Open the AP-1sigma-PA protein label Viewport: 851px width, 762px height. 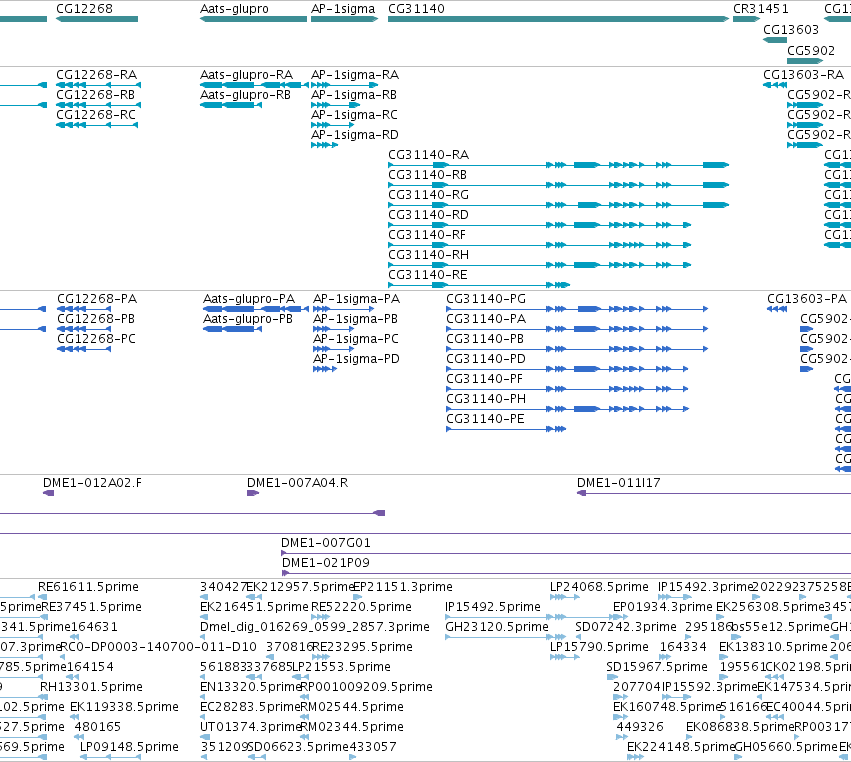pyautogui.click(x=356, y=299)
